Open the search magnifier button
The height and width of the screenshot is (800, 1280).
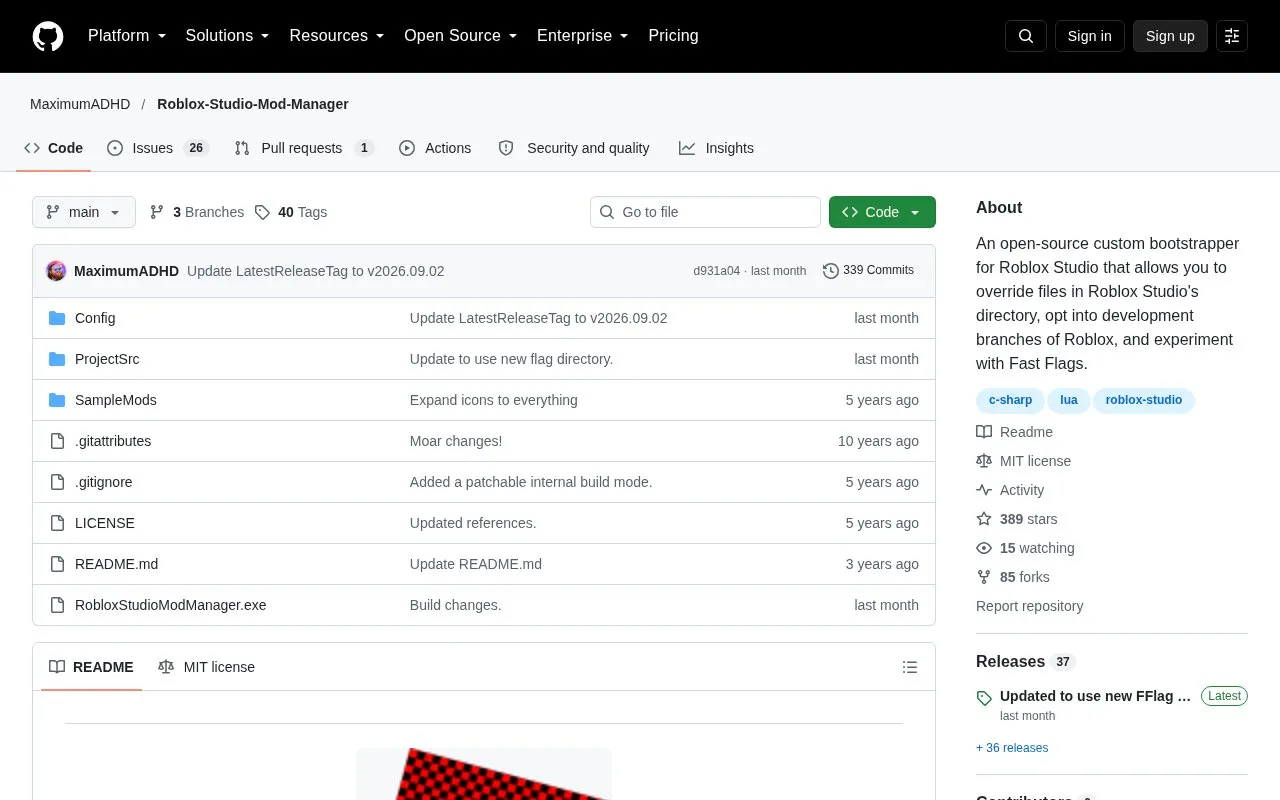1026,36
